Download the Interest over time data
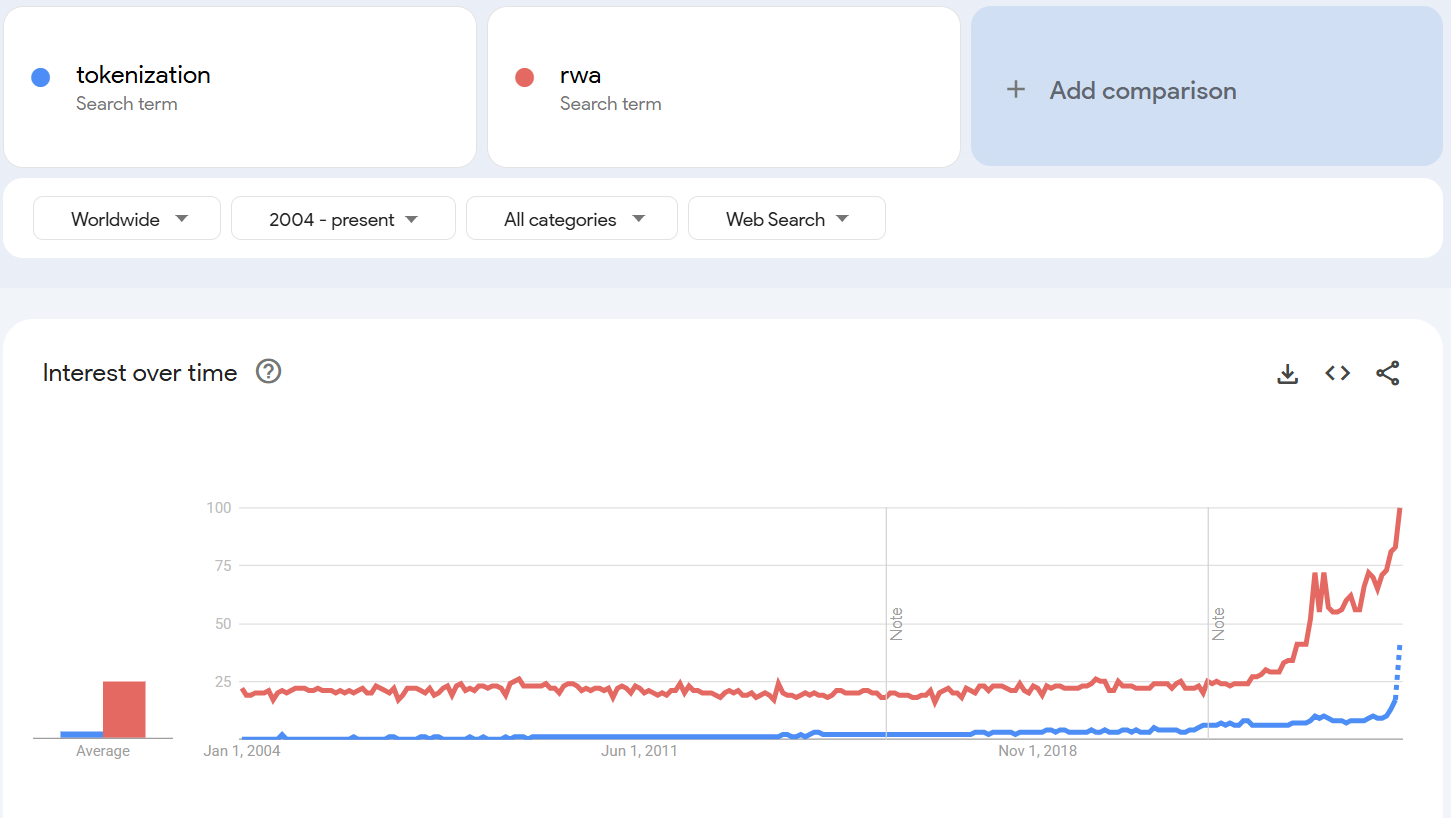Image resolution: width=1451 pixels, height=818 pixels. [1288, 374]
